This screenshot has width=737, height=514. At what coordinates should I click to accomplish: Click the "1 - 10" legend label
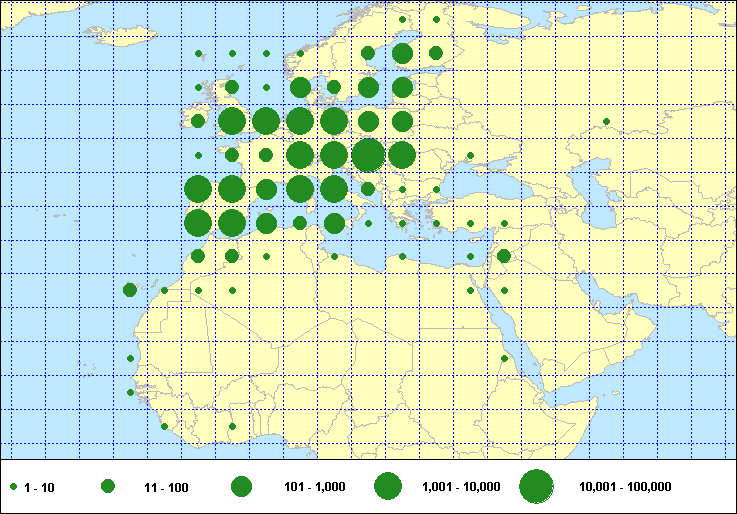[40, 487]
